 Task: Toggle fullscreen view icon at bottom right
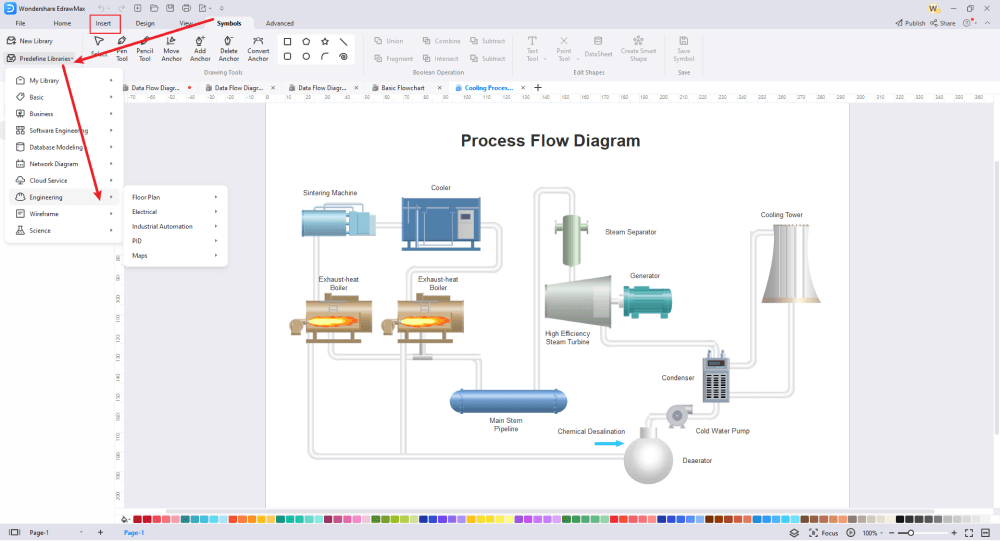[x=968, y=533]
